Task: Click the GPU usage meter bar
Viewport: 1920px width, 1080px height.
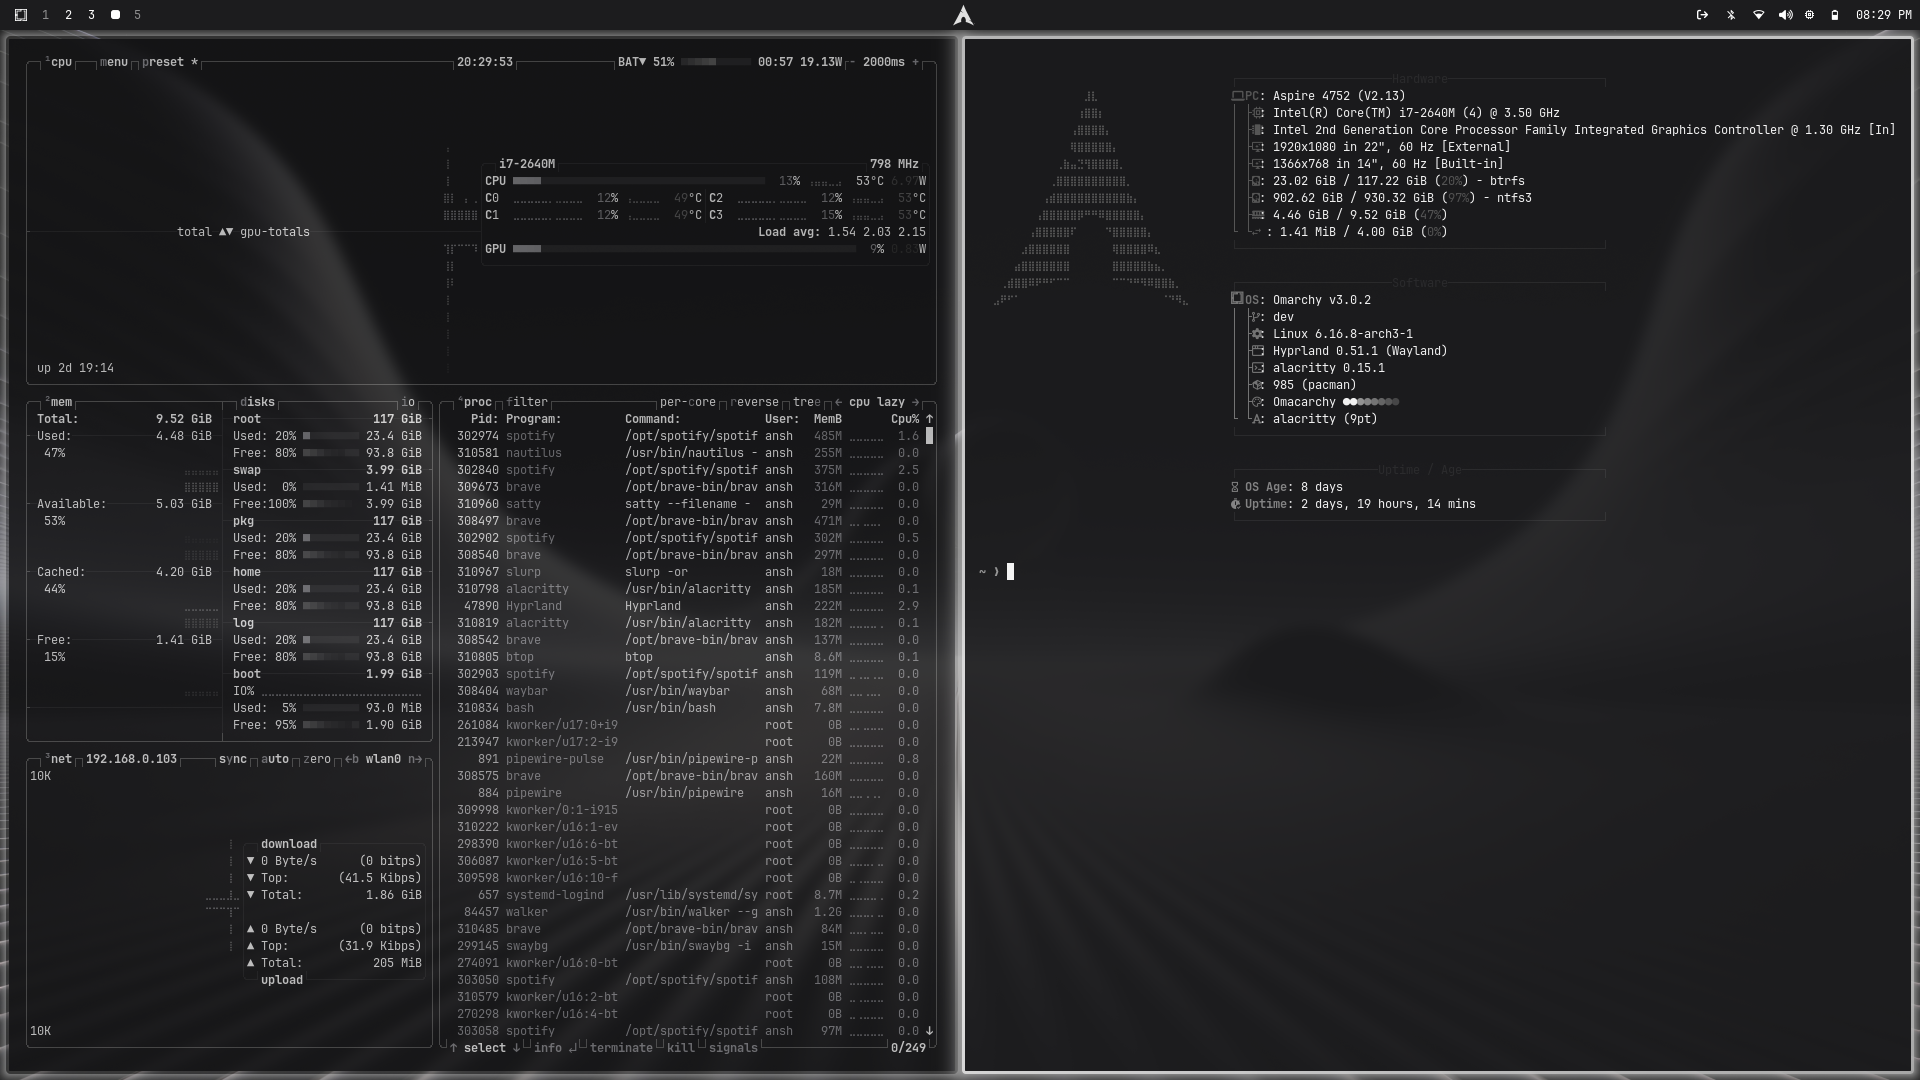Action: point(684,249)
